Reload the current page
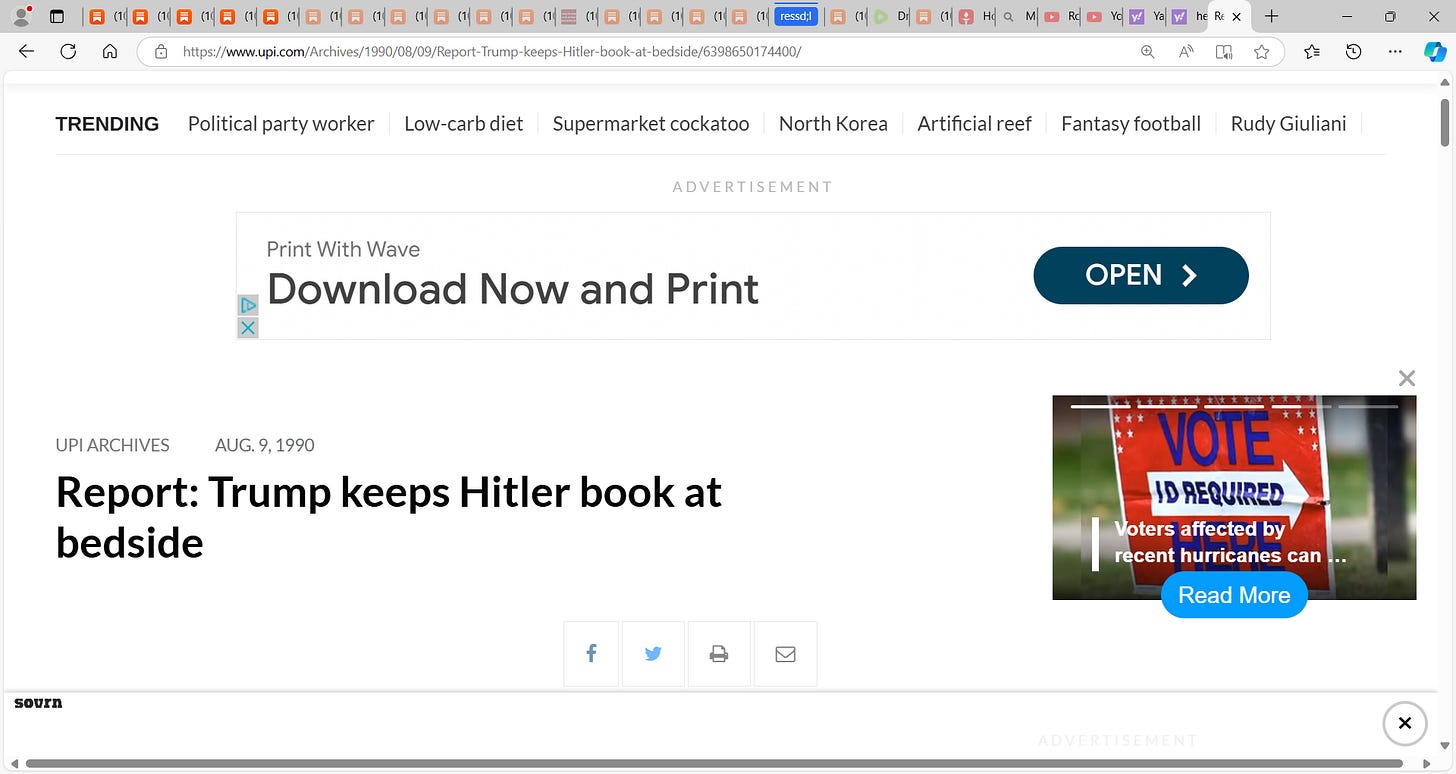 pyautogui.click(x=68, y=52)
